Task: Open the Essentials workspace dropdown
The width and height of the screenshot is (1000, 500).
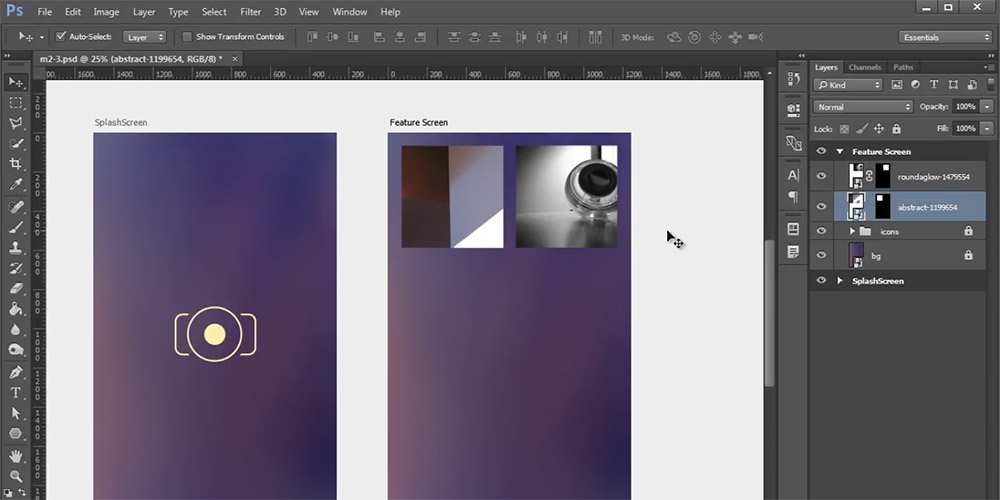Action: click(944, 37)
